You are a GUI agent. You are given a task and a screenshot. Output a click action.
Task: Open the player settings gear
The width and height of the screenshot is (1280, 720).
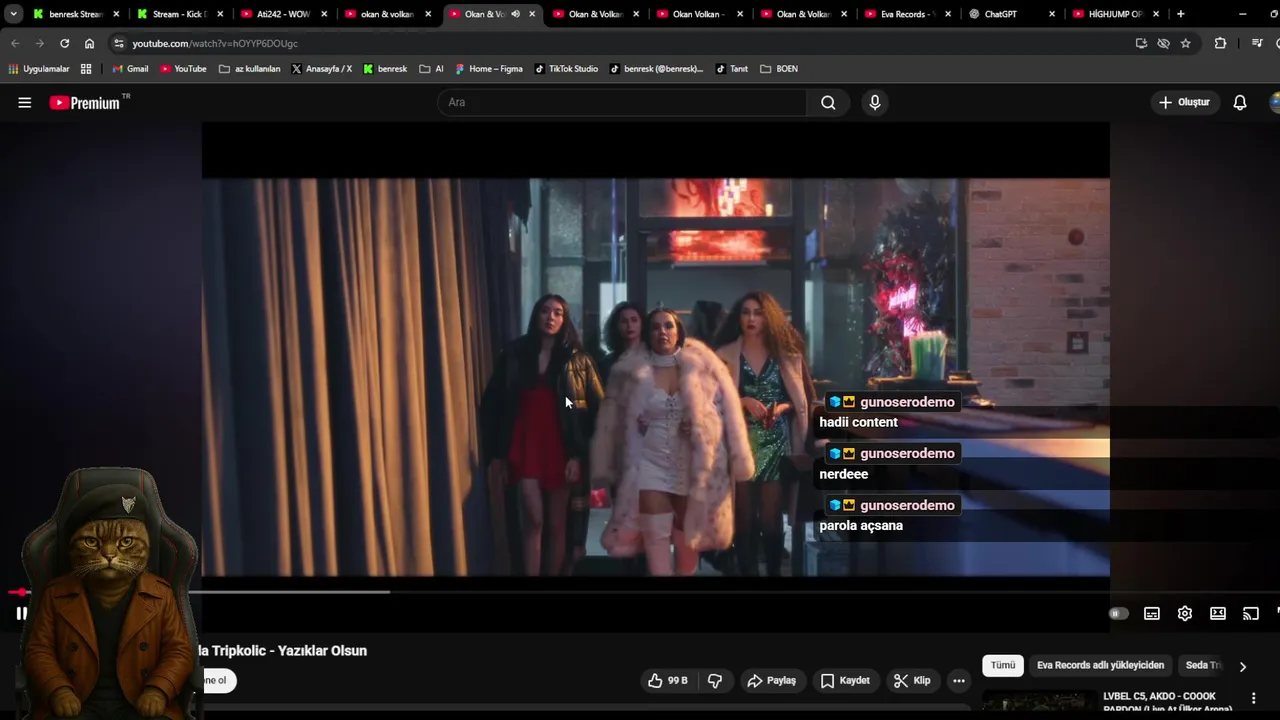(1185, 613)
